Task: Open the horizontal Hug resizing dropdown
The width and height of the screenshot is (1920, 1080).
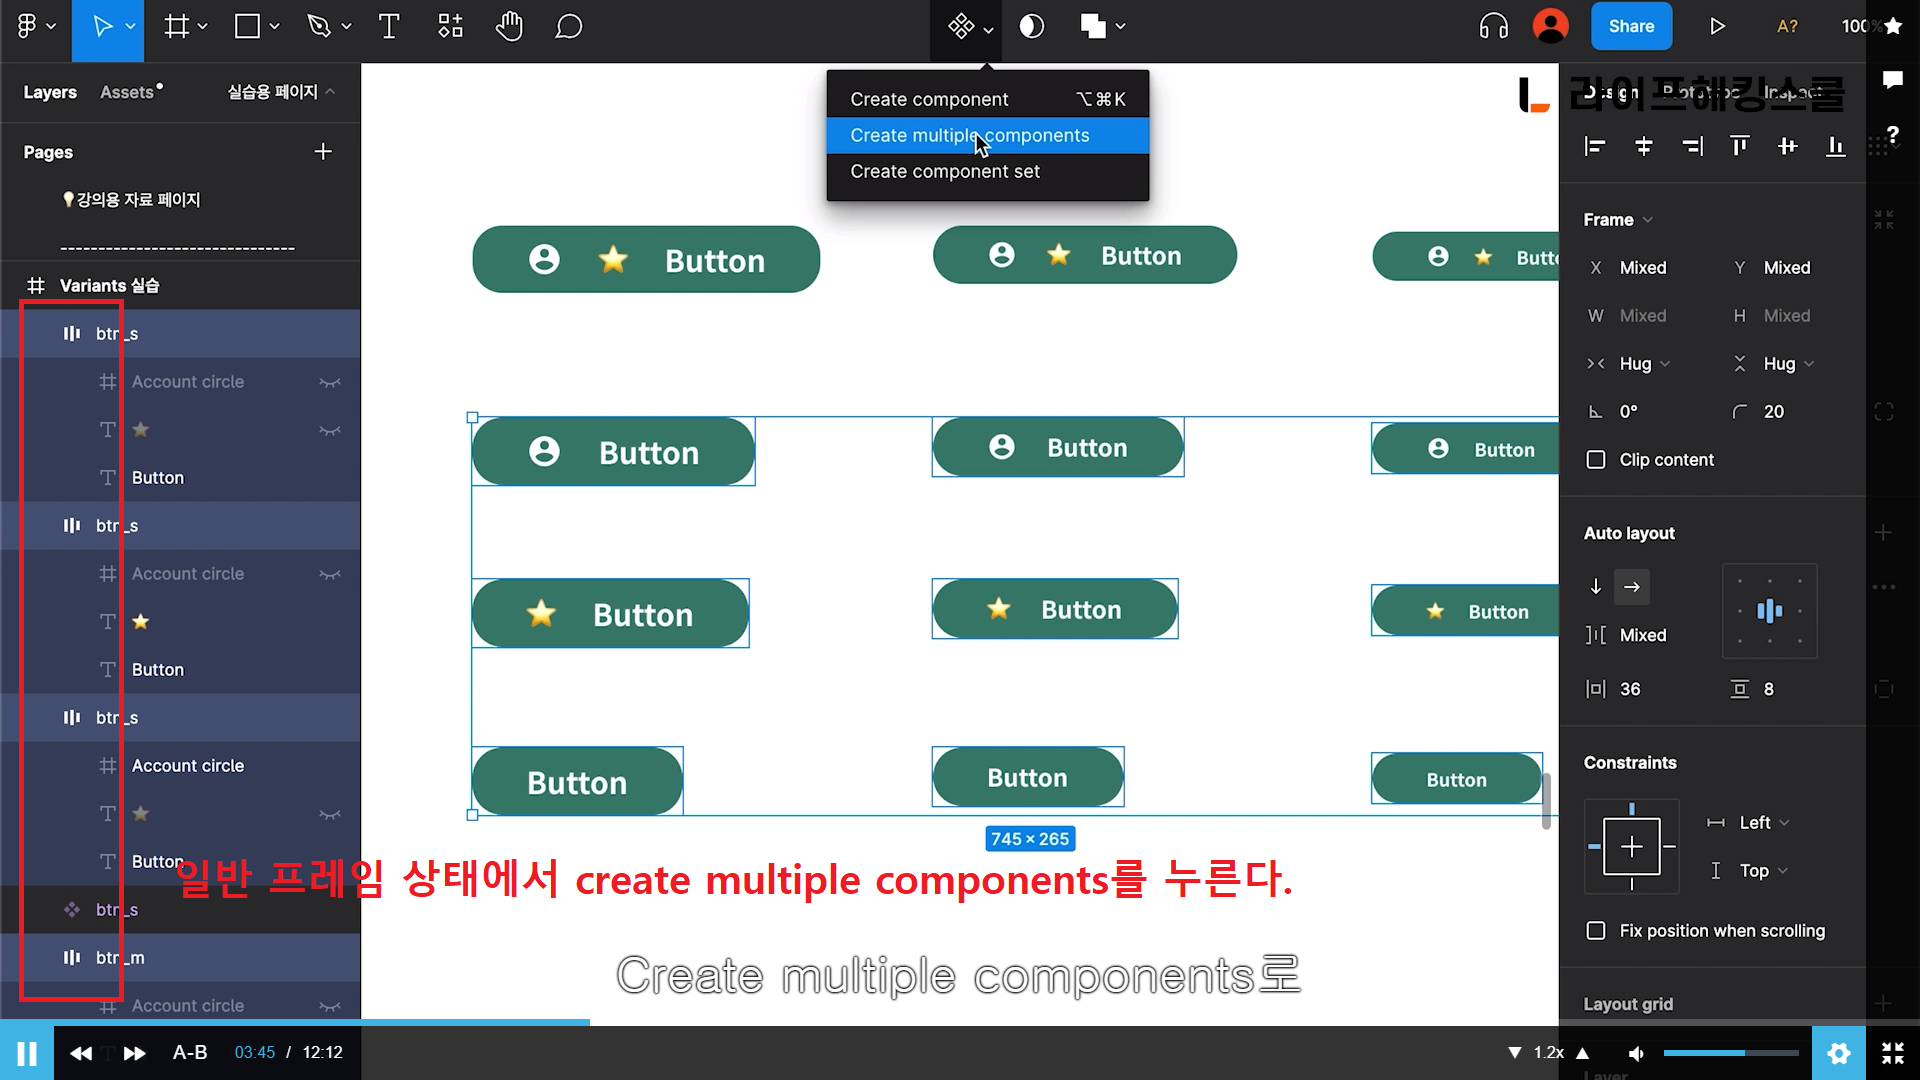Action: click(1644, 364)
